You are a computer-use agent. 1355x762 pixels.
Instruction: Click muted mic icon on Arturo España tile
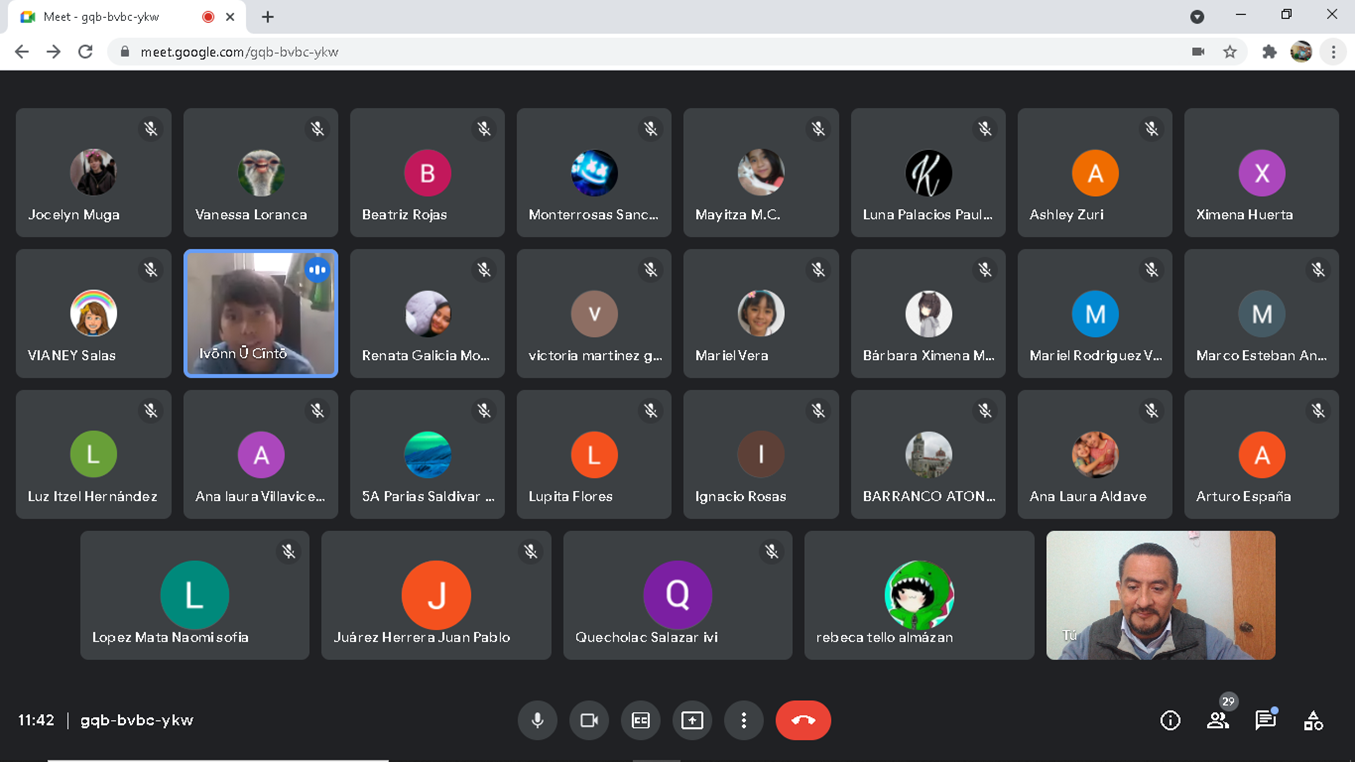(1318, 411)
